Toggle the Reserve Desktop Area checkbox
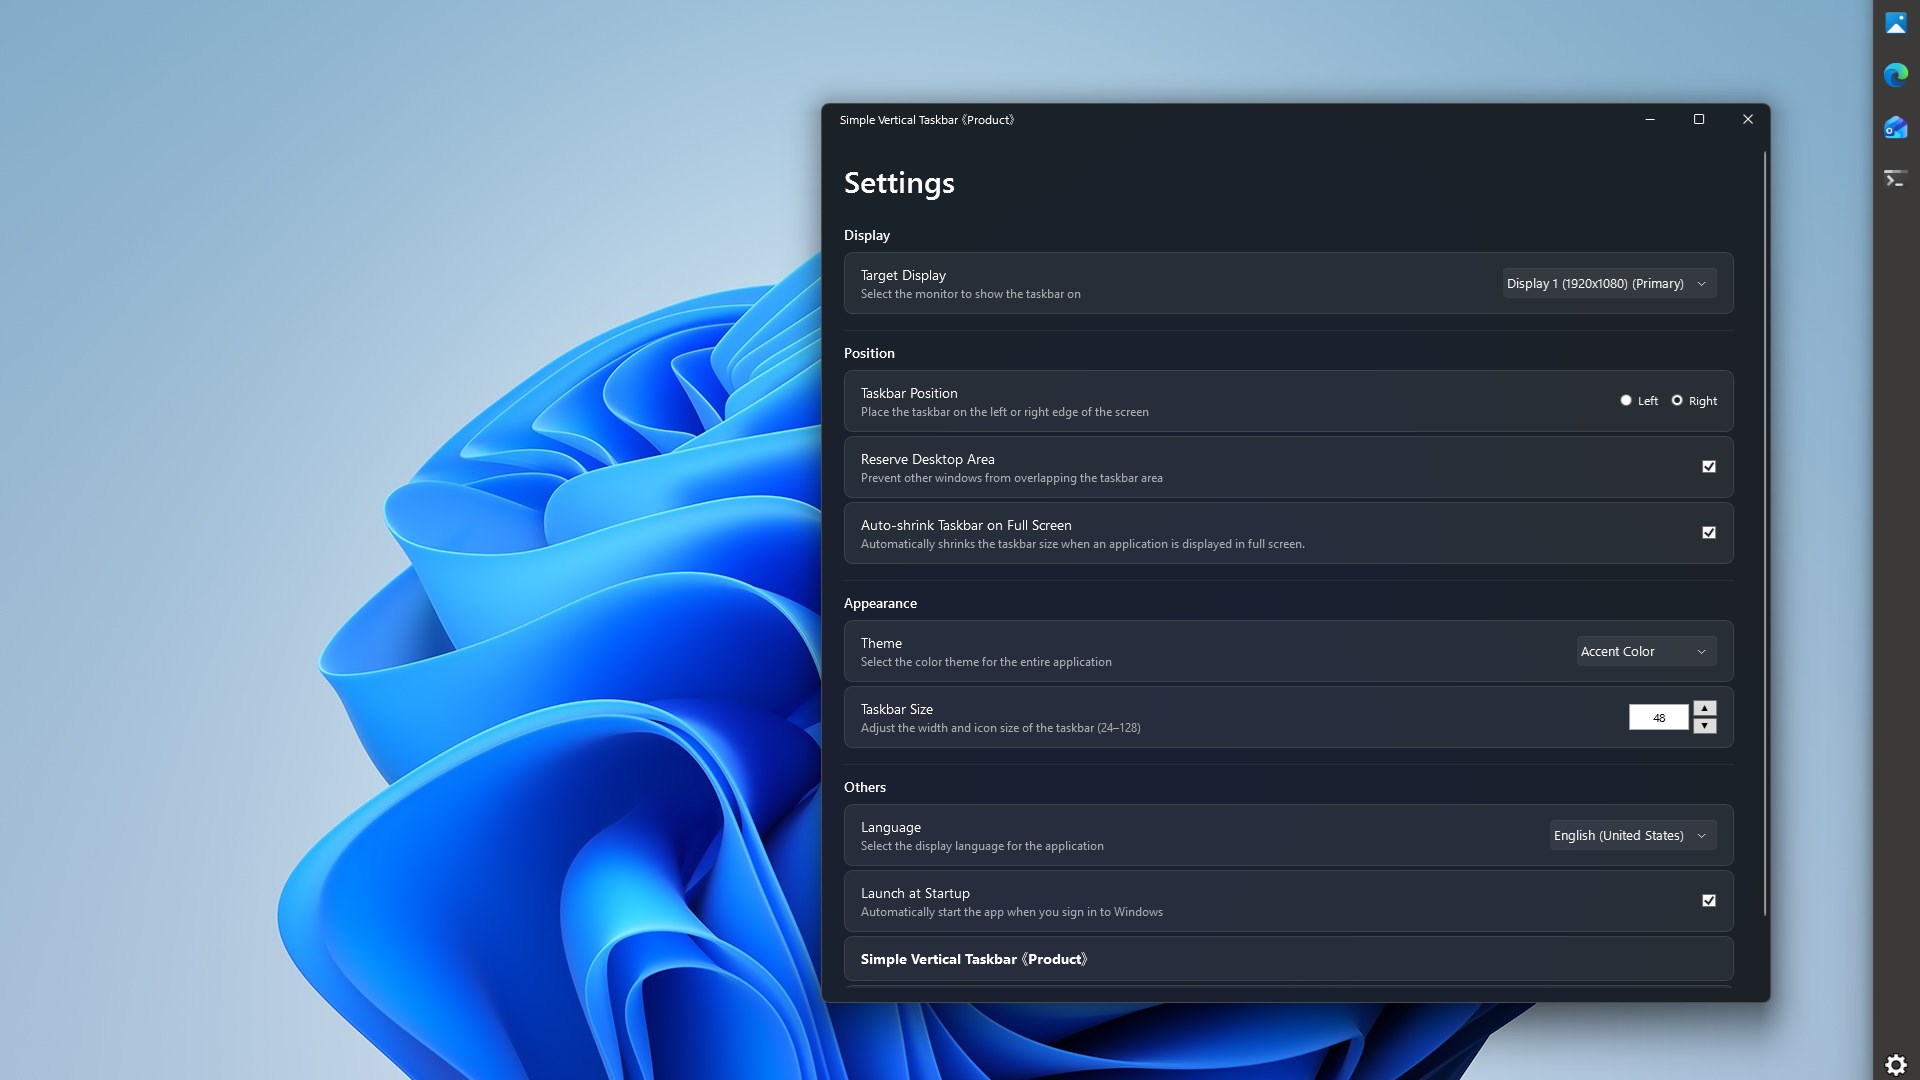This screenshot has height=1080, width=1920. pos(1709,466)
